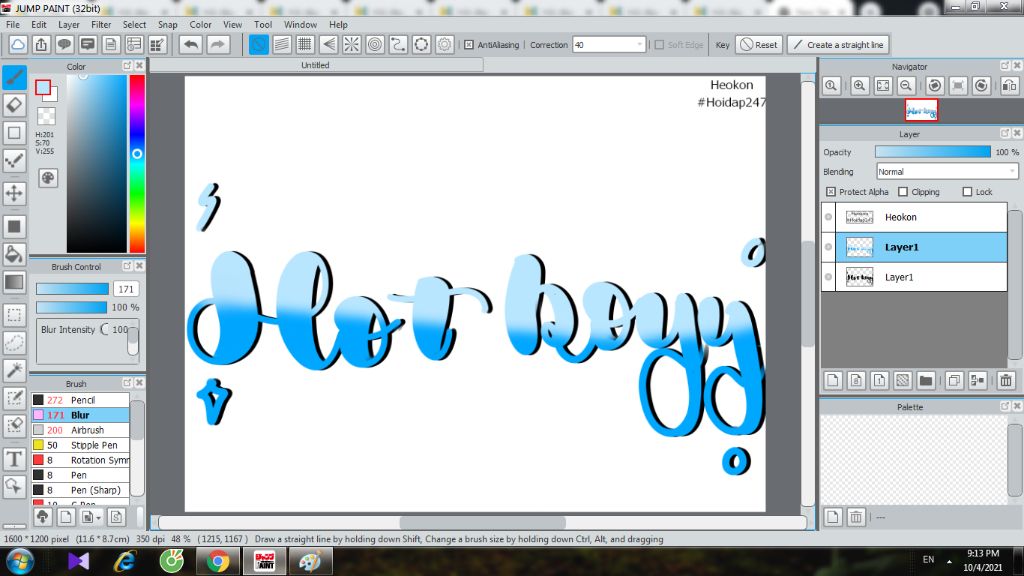Hide the highlighted Layer1 layer
The width and height of the screenshot is (1024, 576).
coord(828,247)
